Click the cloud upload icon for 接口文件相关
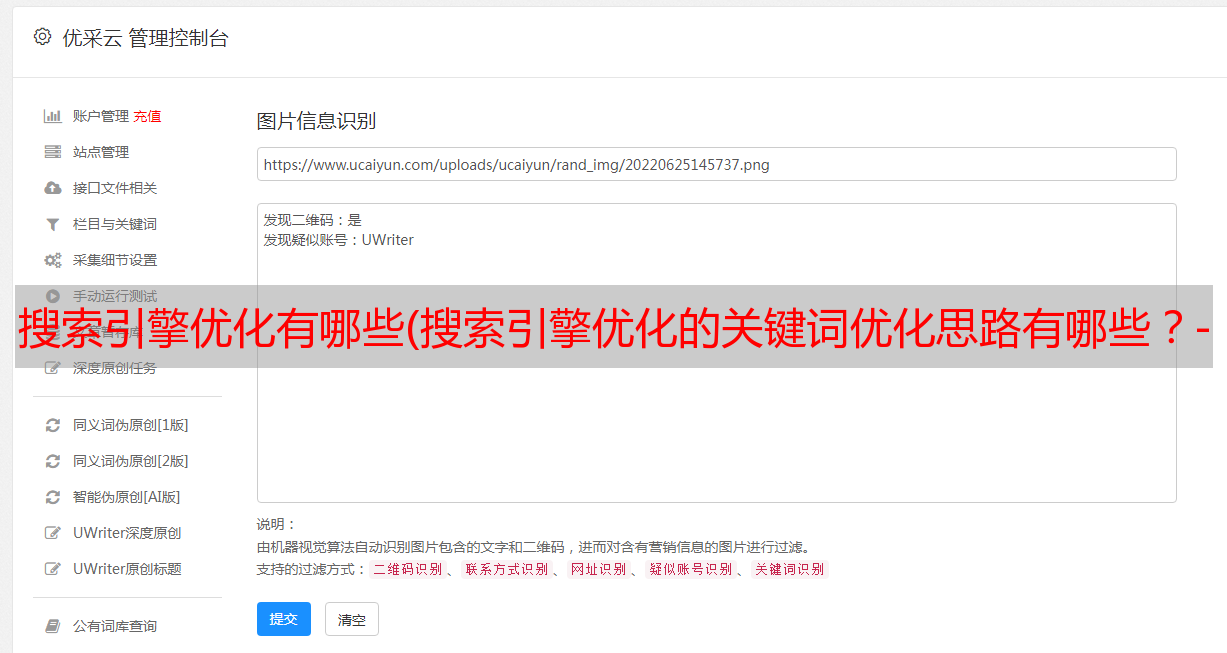The height and width of the screenshot is (653, 1227). coord(53,188)
